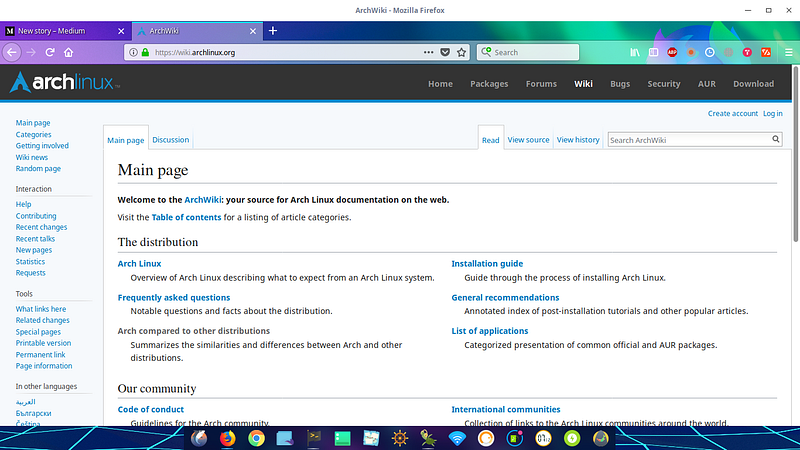Viewport: 800px width, 450px height.
Task: Click the Read tab
Action: click(x=491, y=140)
